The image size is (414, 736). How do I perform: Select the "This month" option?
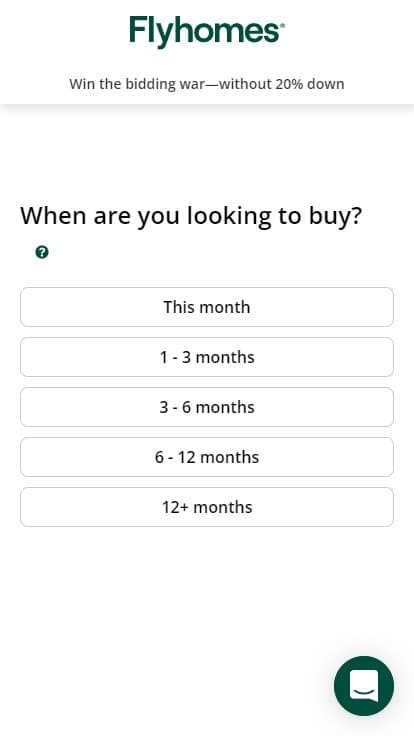coord(207,307)
